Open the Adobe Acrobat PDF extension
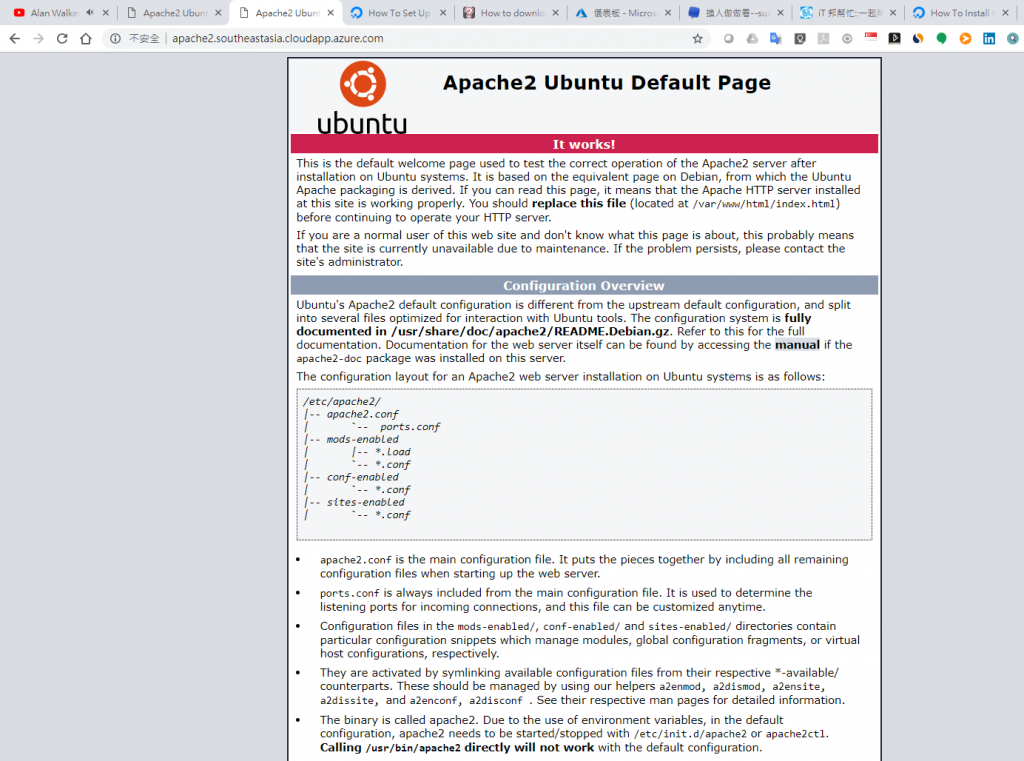The height and width of the screenshot is (761, 1024). coord(824,39)
